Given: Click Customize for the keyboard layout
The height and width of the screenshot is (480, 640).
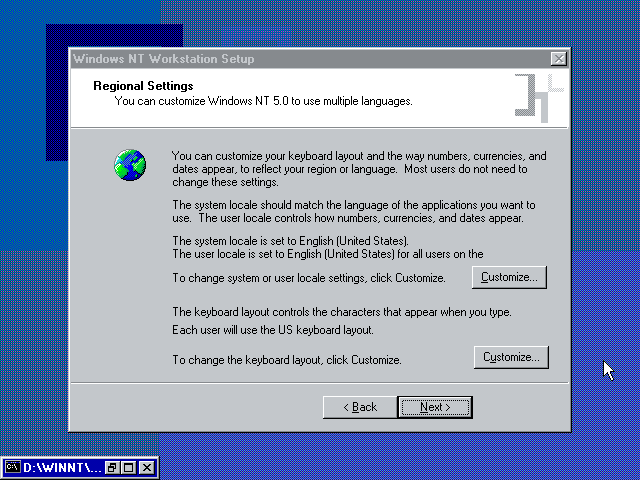Looking at the screenshot, I should (511, 358).
